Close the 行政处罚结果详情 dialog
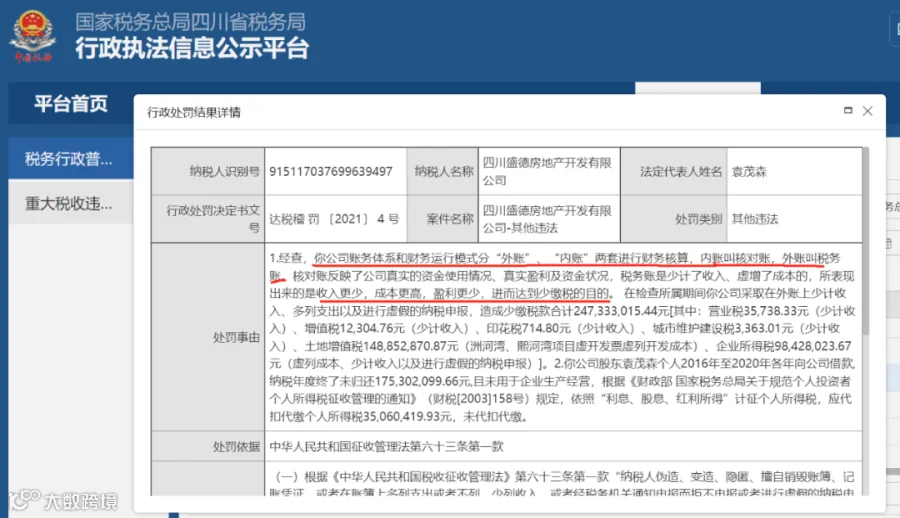Image resolution: width=900 pixels, height=518 pixels. (867, 111)
